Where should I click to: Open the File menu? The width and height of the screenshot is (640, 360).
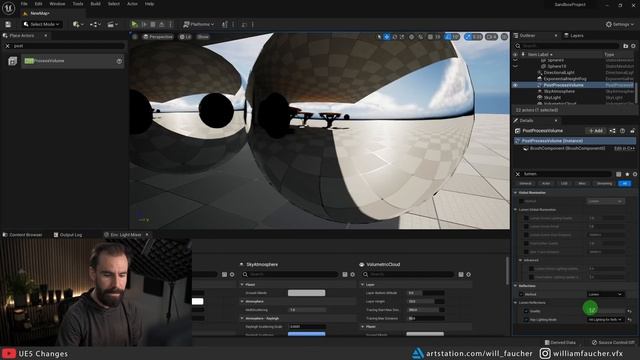coord(24,4)
